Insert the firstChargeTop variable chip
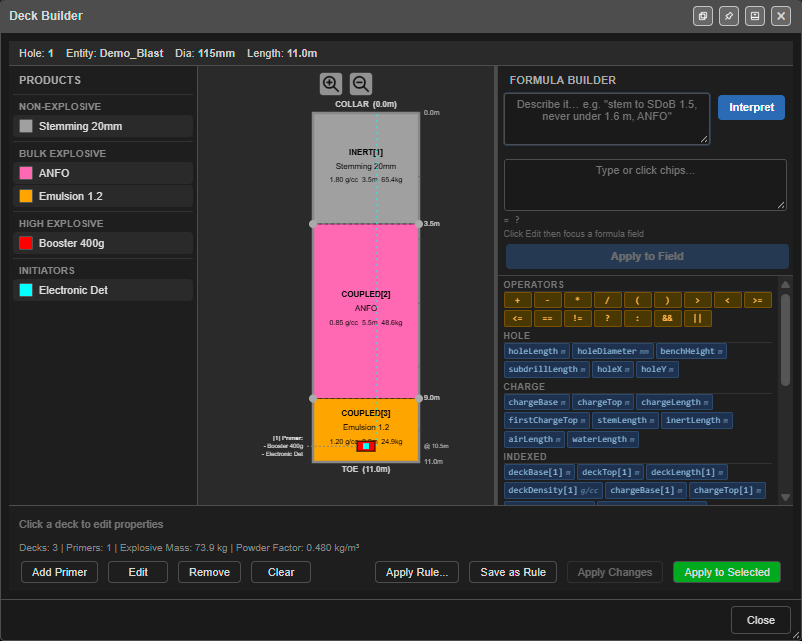Image resolution: width=802 pixels, height=641 pixels. point(546,420)
